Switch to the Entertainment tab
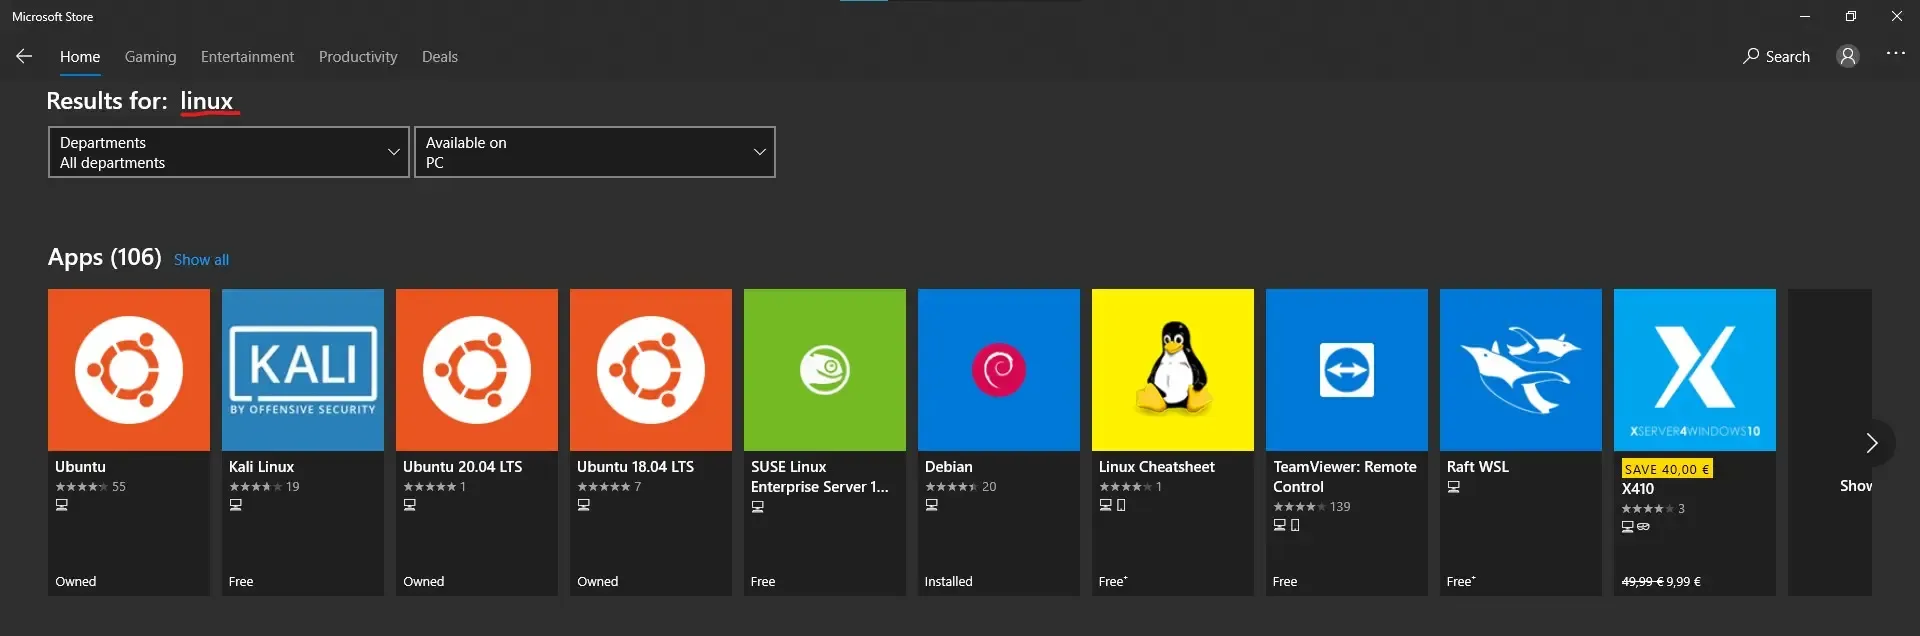The image size is (1920, 636). 247,57
